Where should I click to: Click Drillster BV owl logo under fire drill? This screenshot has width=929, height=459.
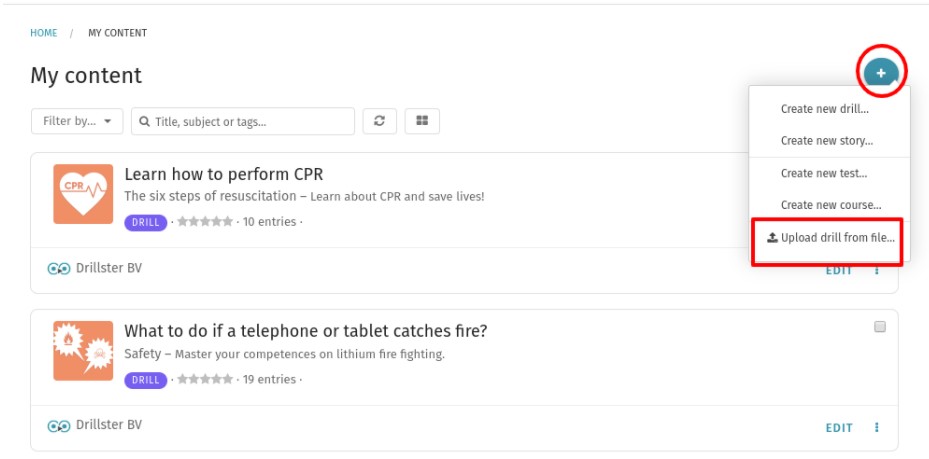pyautogui.click(x=59, y=426)
